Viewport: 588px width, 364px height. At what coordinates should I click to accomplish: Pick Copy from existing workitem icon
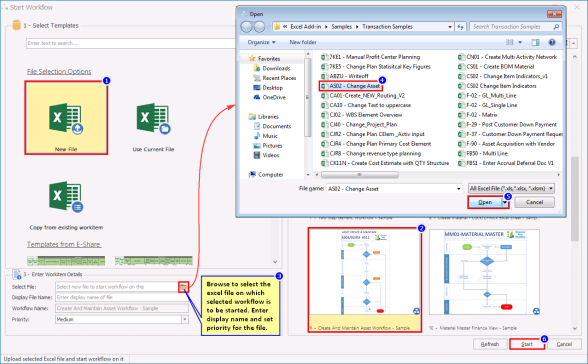pyautogui.click(x=66, y=197)
